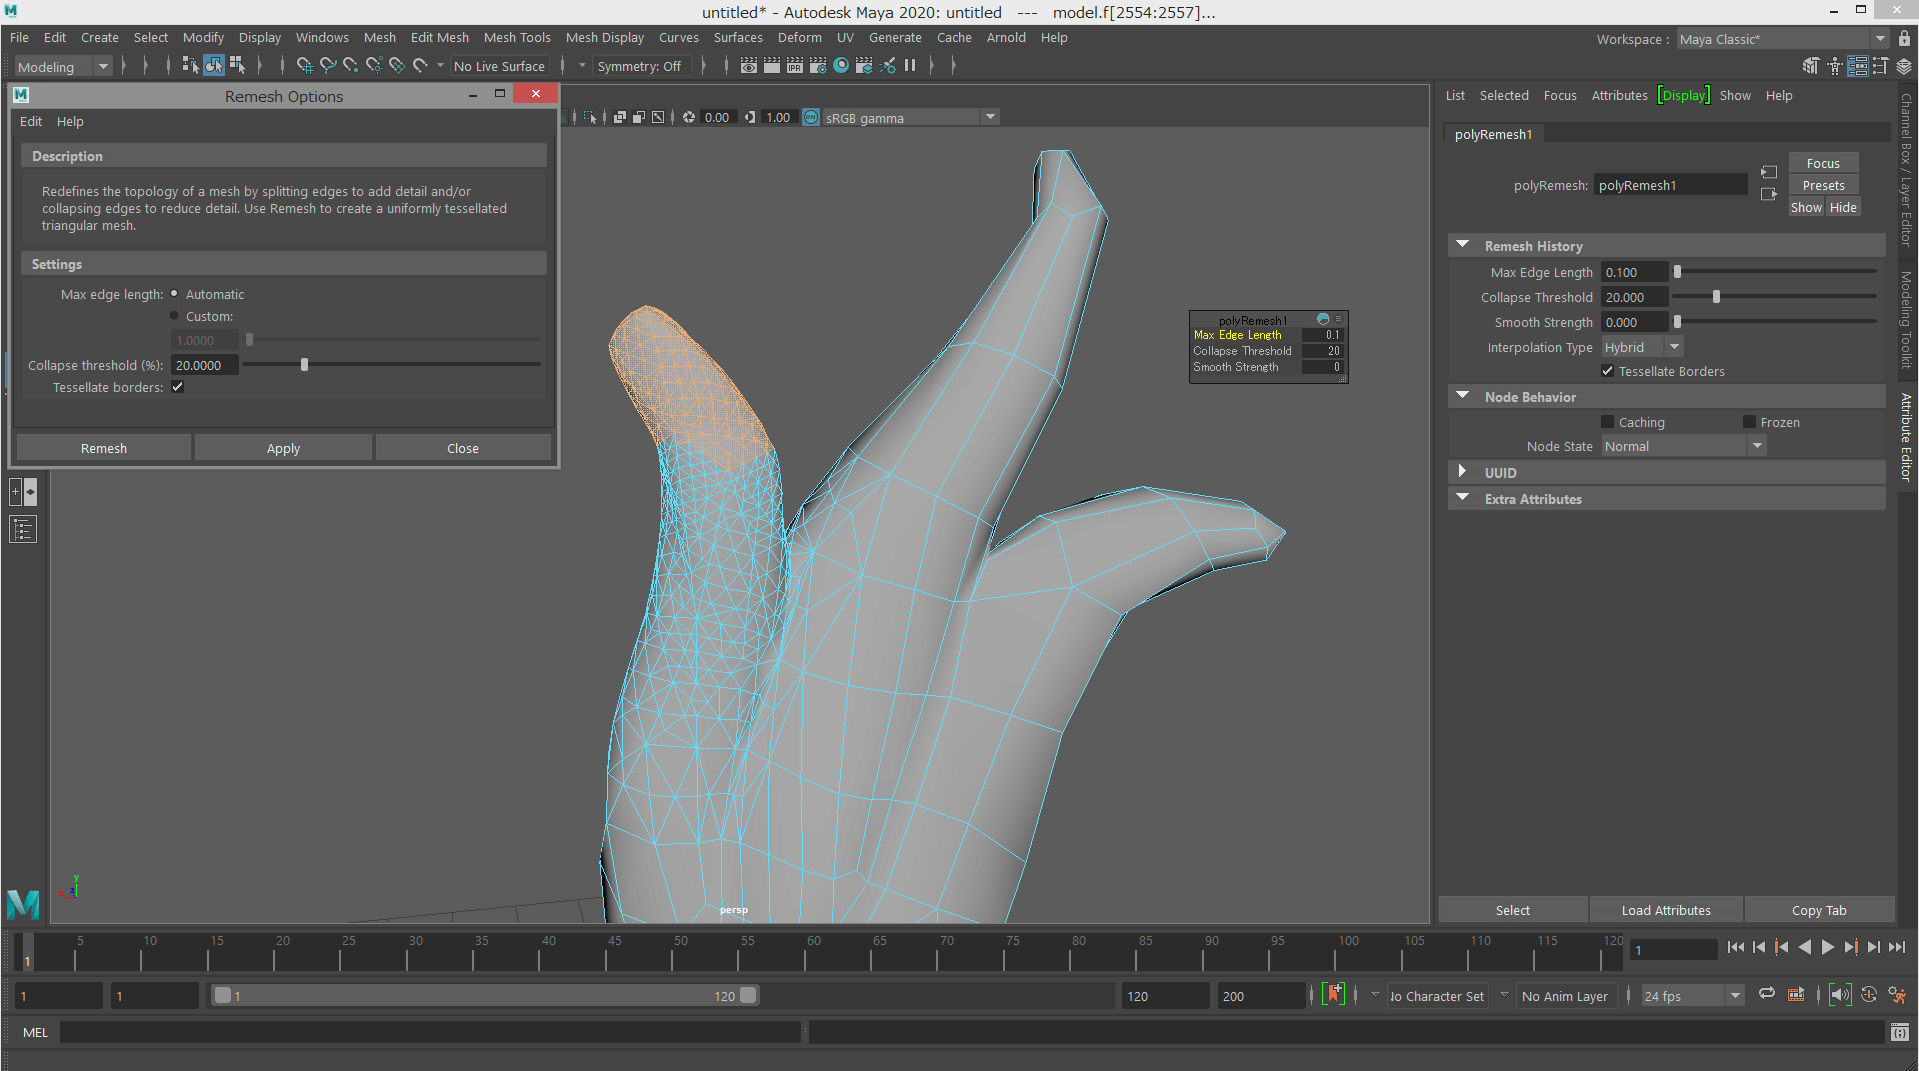Open the Maya Classic workspace dropdown
Viewport: 1919px width, 1071px height.
(1781, 39)
